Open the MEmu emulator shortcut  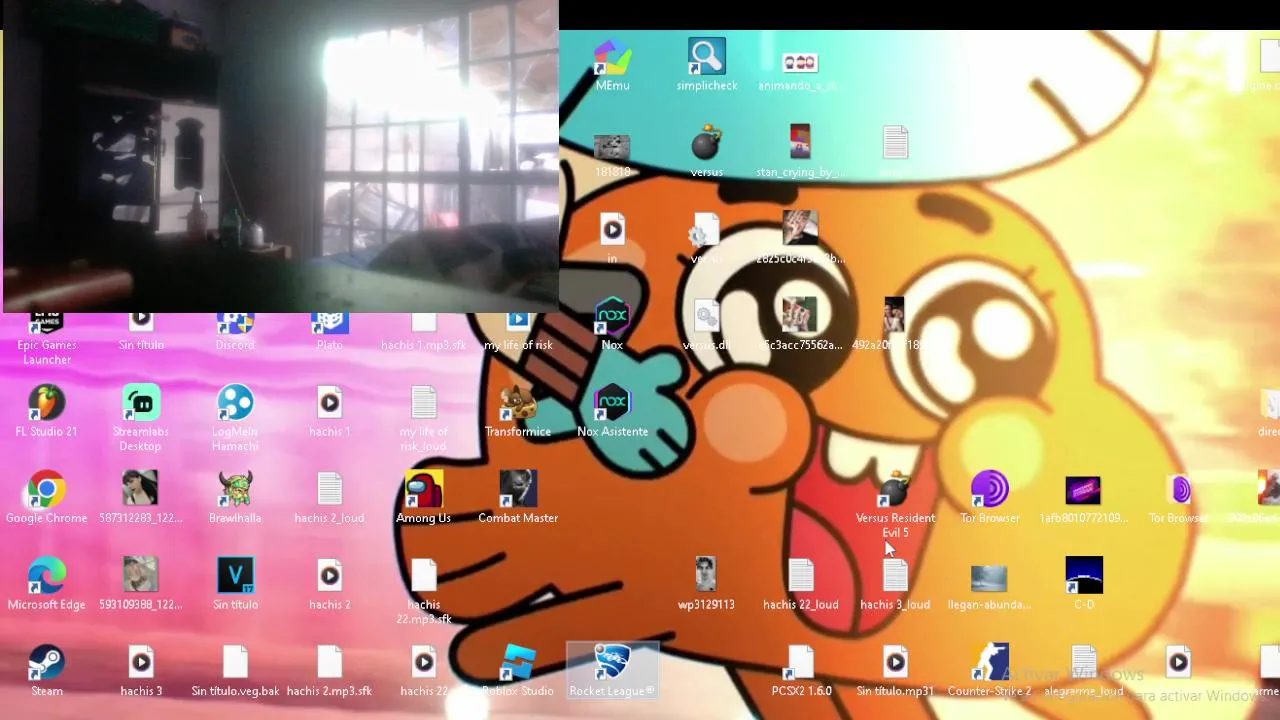(612, 66)
